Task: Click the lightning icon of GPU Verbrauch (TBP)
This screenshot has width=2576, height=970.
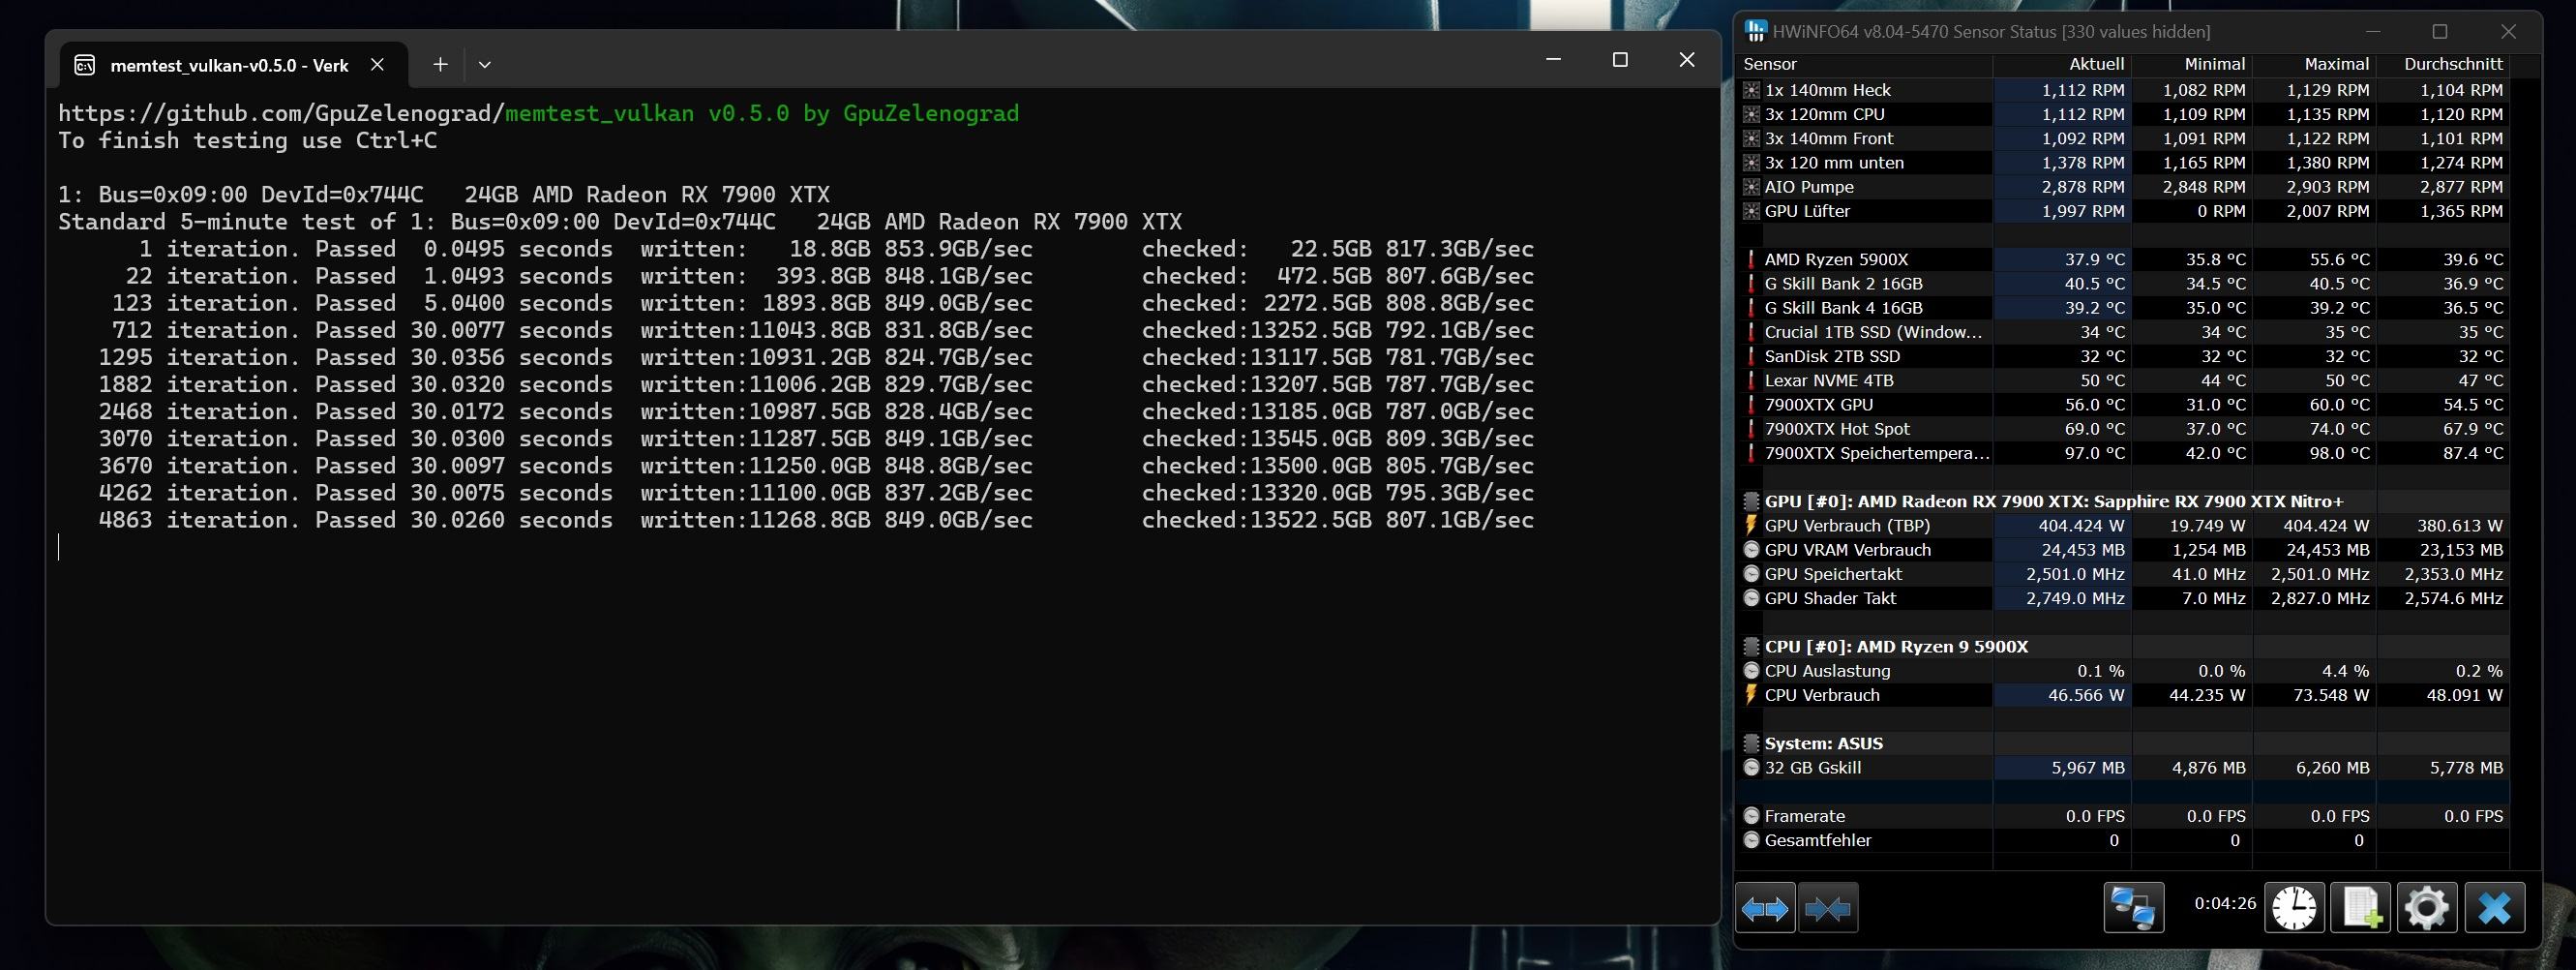Action: pyautogui.click(x=1751, y=525)
